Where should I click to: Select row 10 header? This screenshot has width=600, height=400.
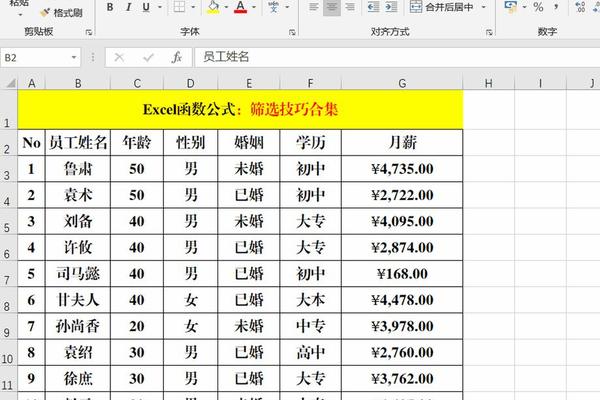click(x=8, y=353)
